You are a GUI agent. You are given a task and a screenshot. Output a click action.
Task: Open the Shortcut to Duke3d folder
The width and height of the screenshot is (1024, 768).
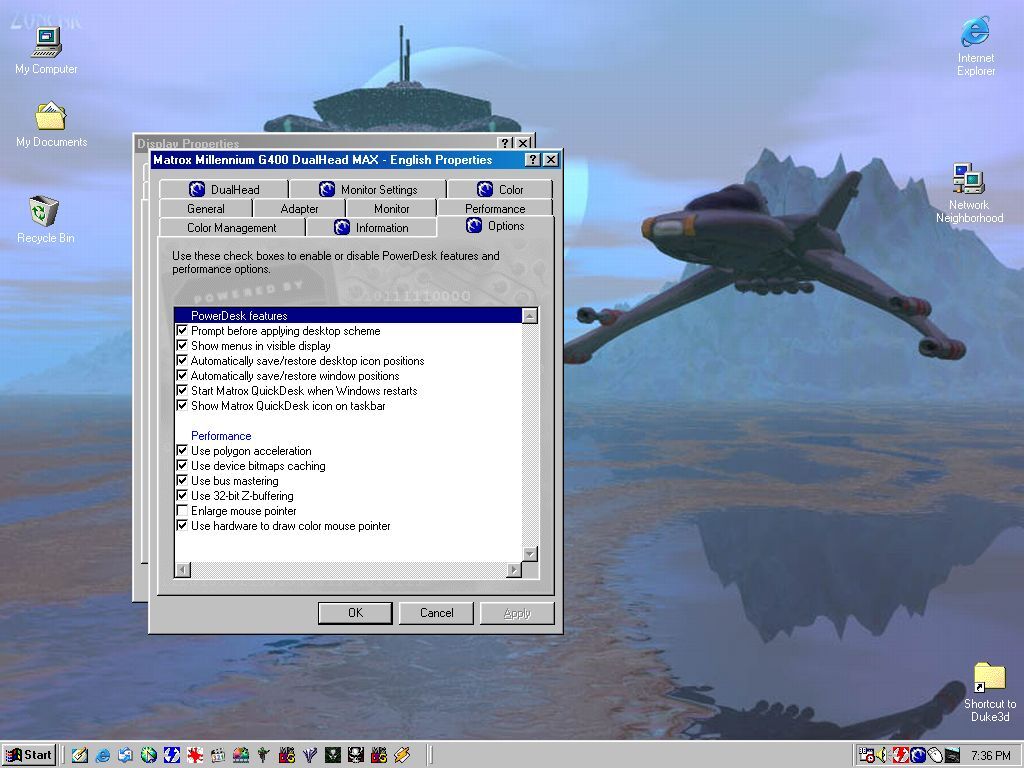[988, 678]
